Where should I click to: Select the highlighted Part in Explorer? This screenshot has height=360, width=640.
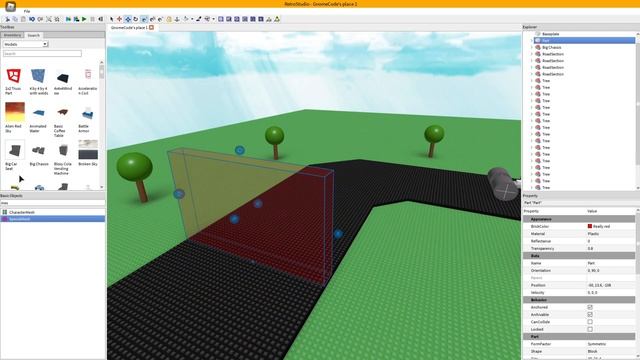(x=584, y=40)
